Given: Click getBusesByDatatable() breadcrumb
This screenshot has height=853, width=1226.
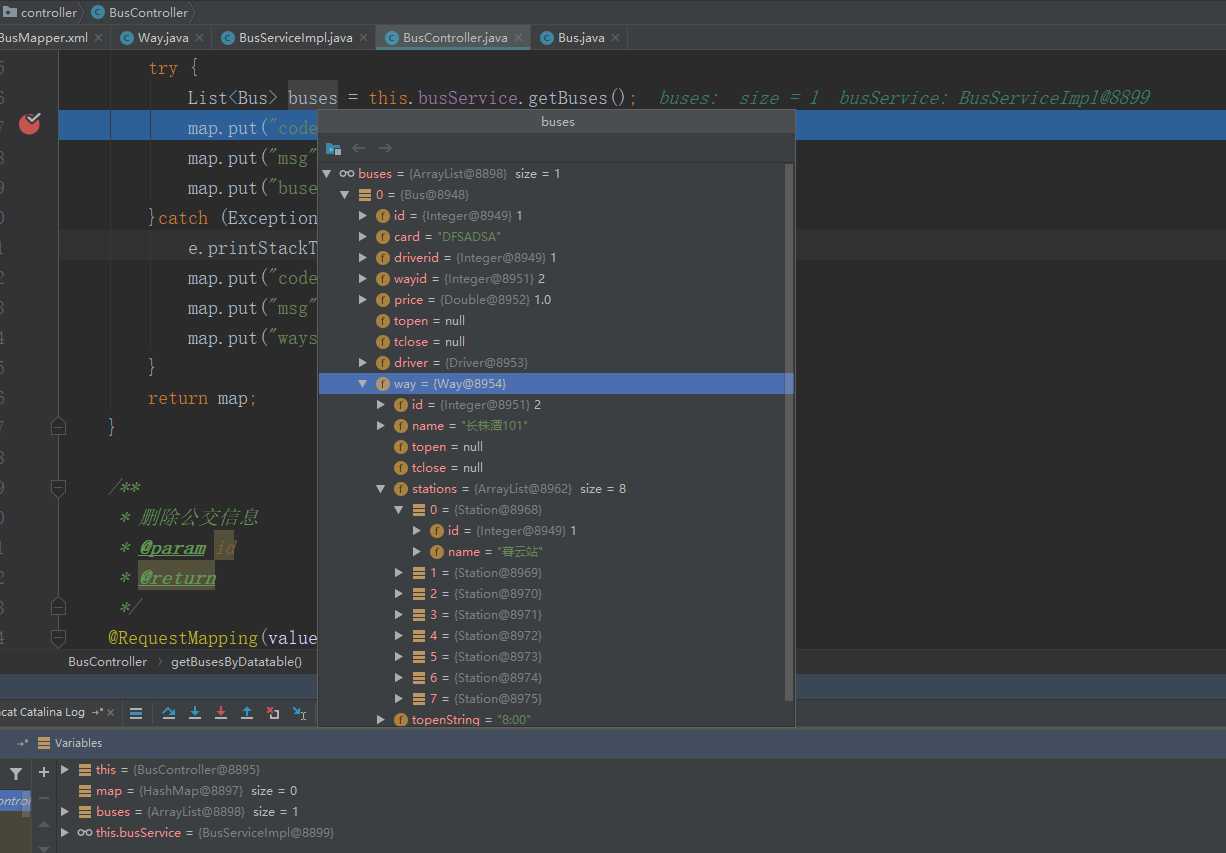Looking at the screenshot, I should (237, 662).
